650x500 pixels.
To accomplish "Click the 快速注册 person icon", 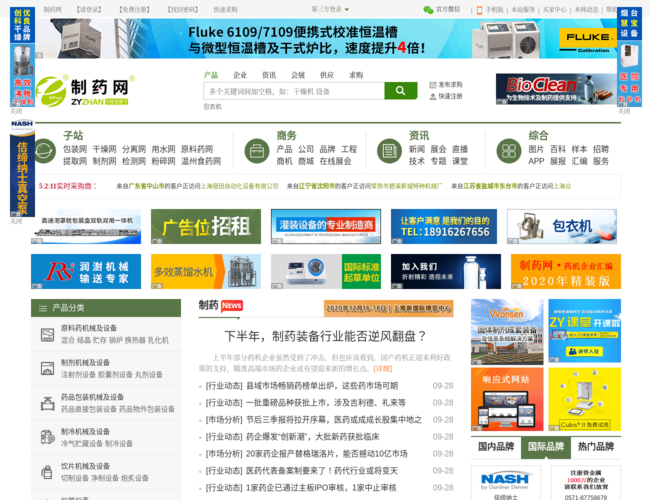I will coord(433,97).
